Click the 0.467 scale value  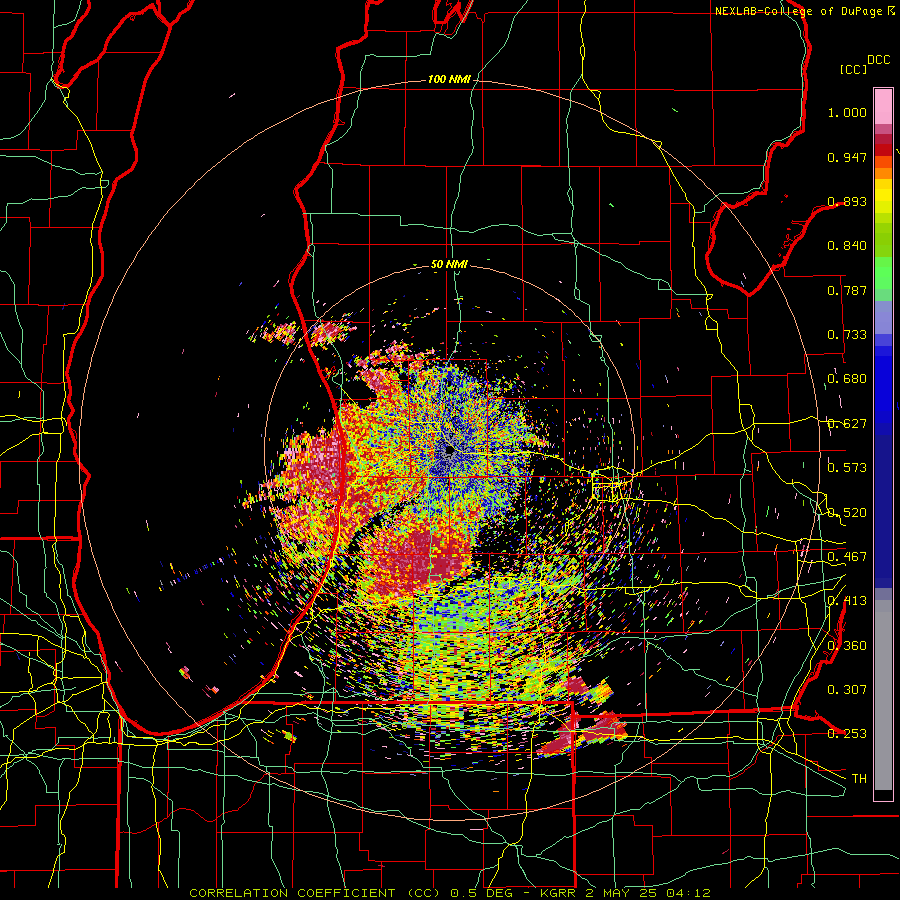click(x=847, y=557)
